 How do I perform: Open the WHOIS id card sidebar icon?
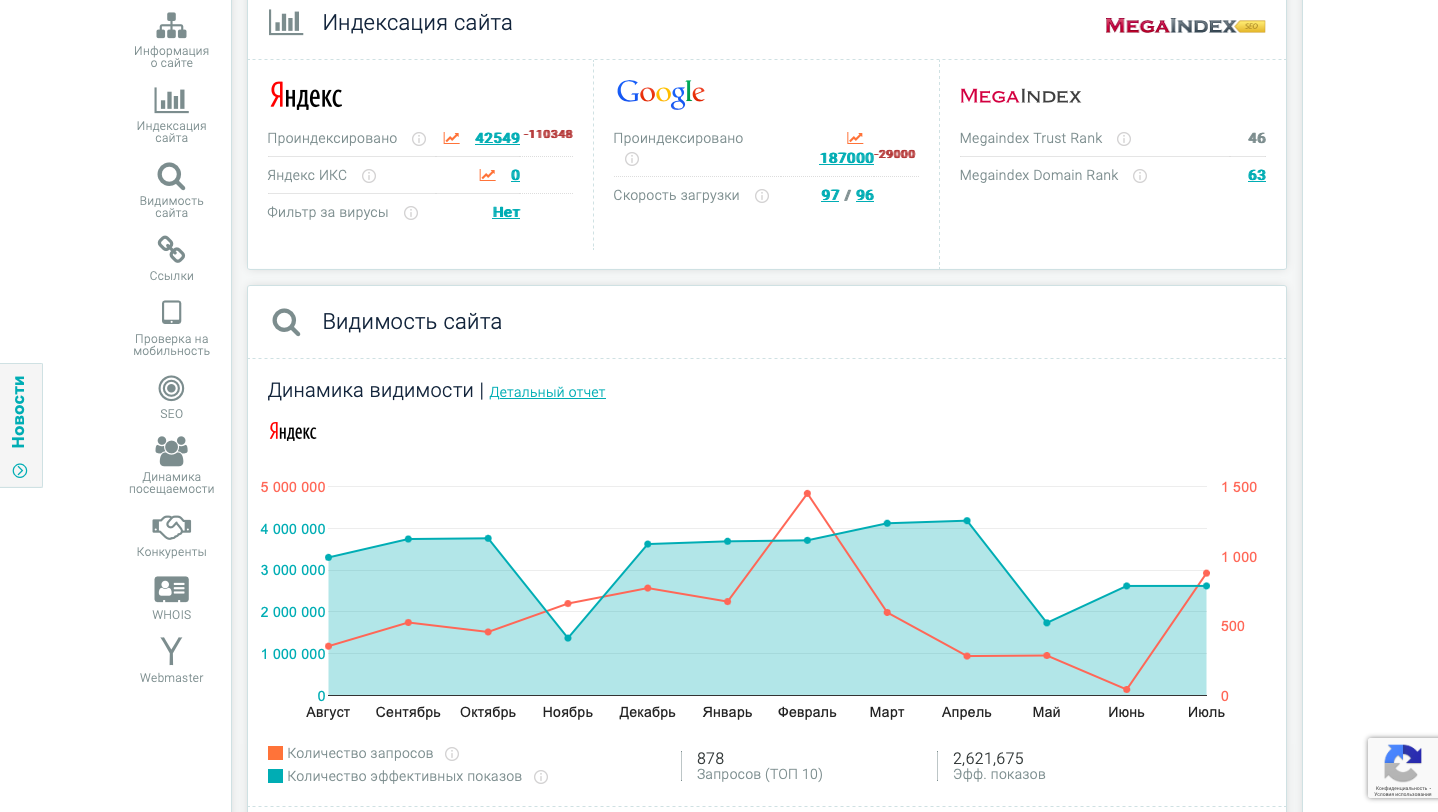(x=171, y=589)
